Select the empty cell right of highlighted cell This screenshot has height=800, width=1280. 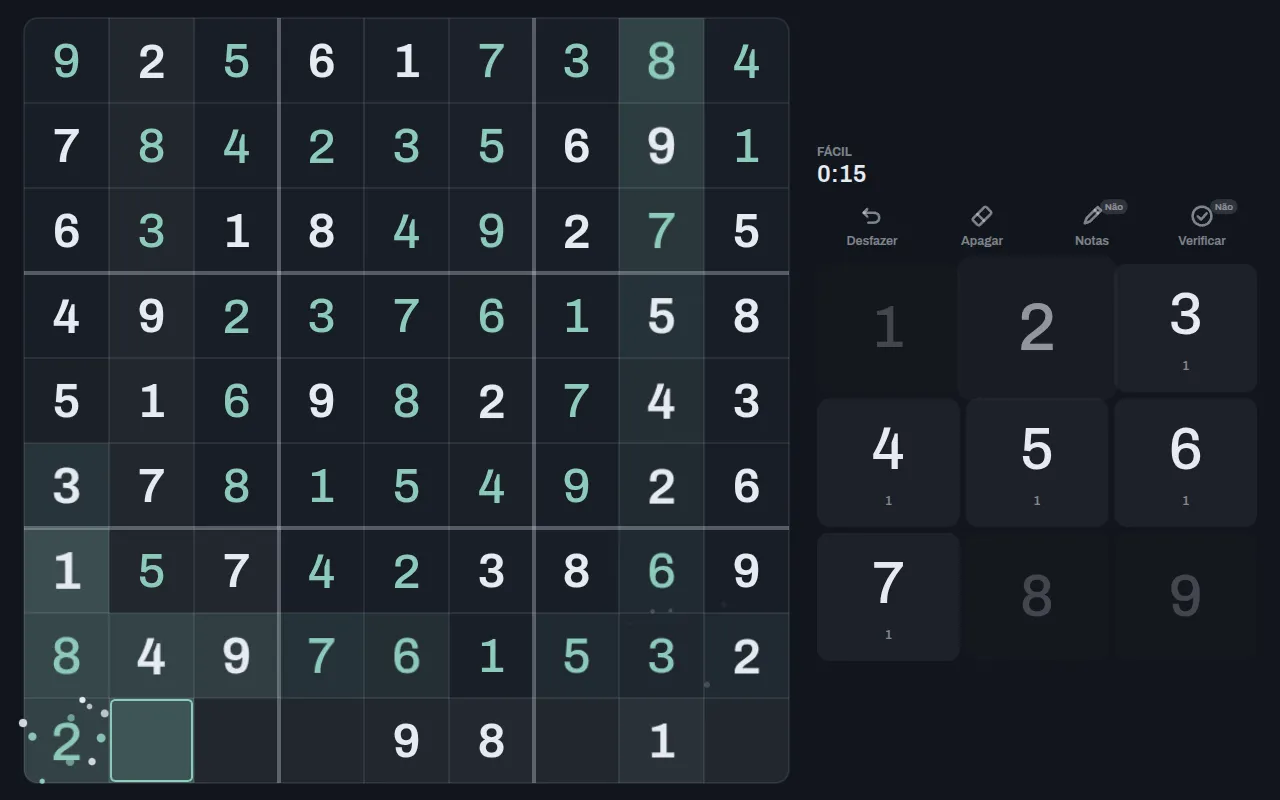pos(236,740)
